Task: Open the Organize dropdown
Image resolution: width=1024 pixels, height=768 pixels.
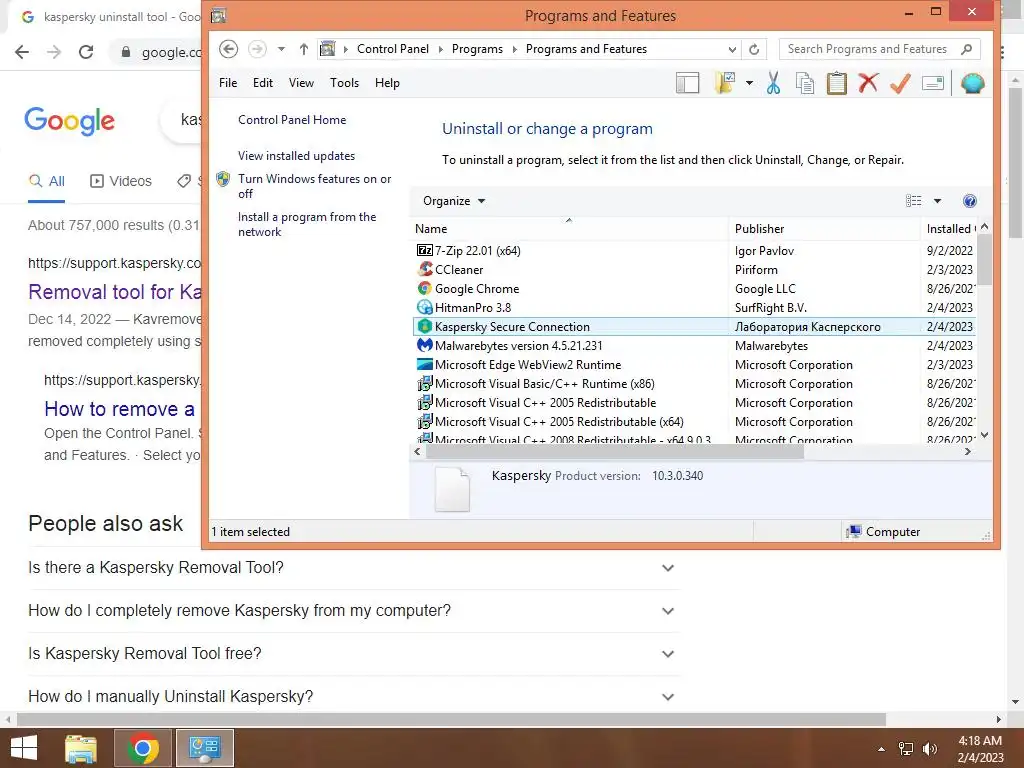Action: [x=454, y=201]
